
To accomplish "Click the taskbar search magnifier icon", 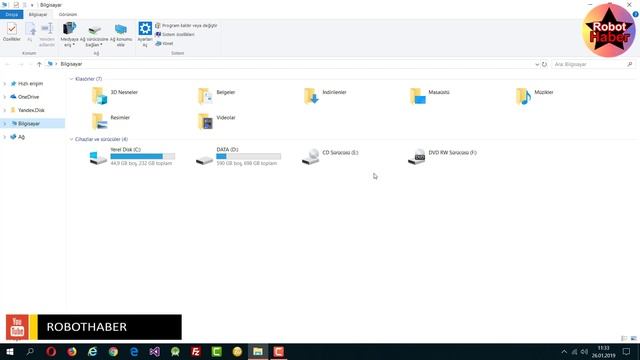I will pyautogui.click(x=30, y=351).
